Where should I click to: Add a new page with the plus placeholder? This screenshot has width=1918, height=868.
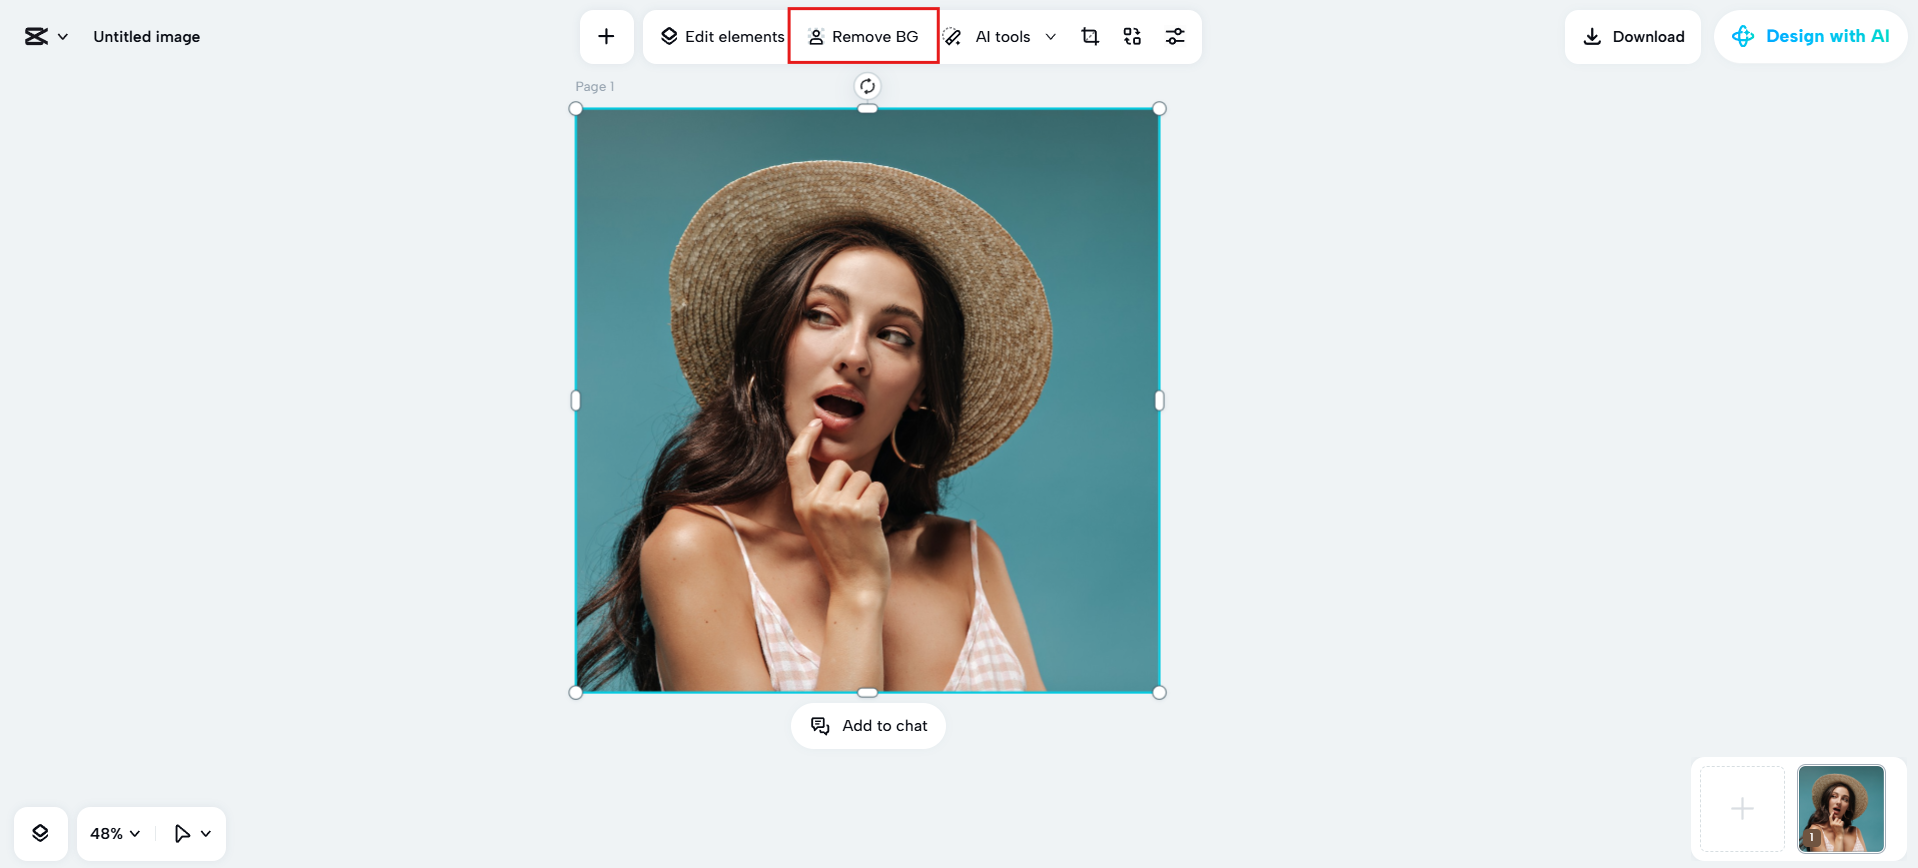(x=1742, y=808)
